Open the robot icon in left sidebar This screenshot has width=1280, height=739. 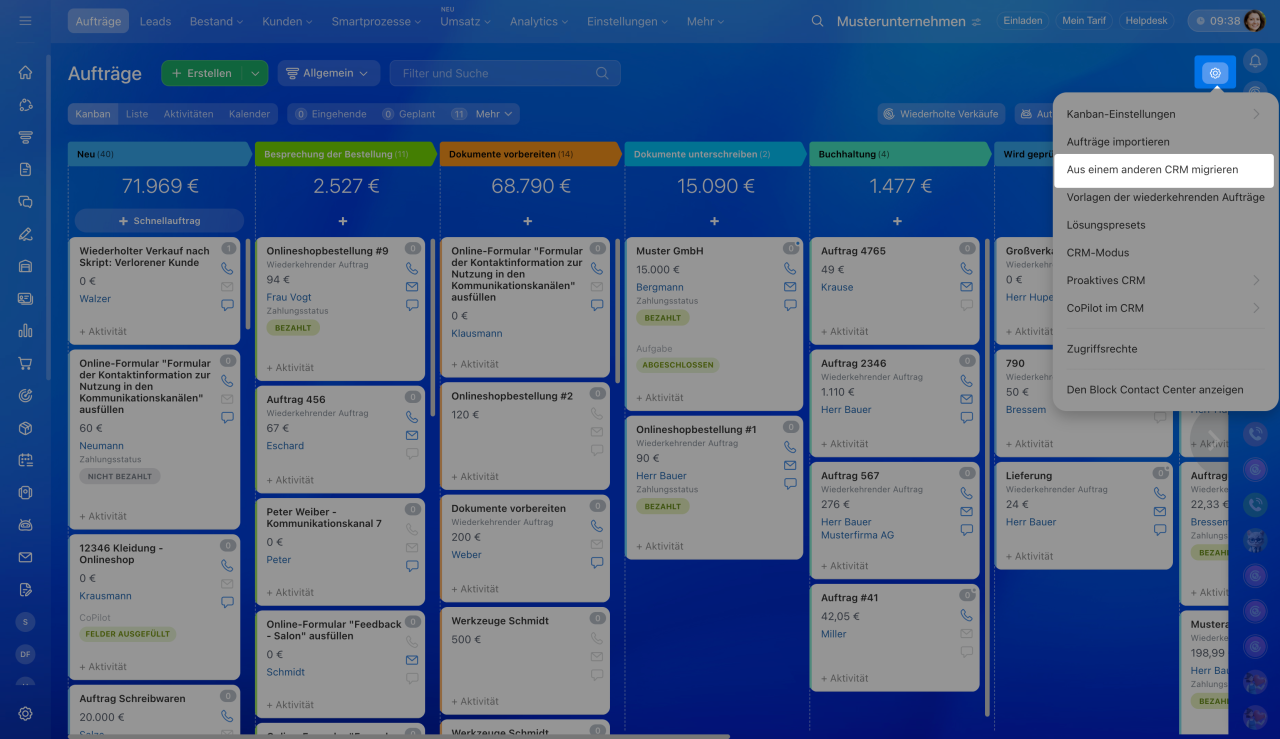tap(25, 524)
